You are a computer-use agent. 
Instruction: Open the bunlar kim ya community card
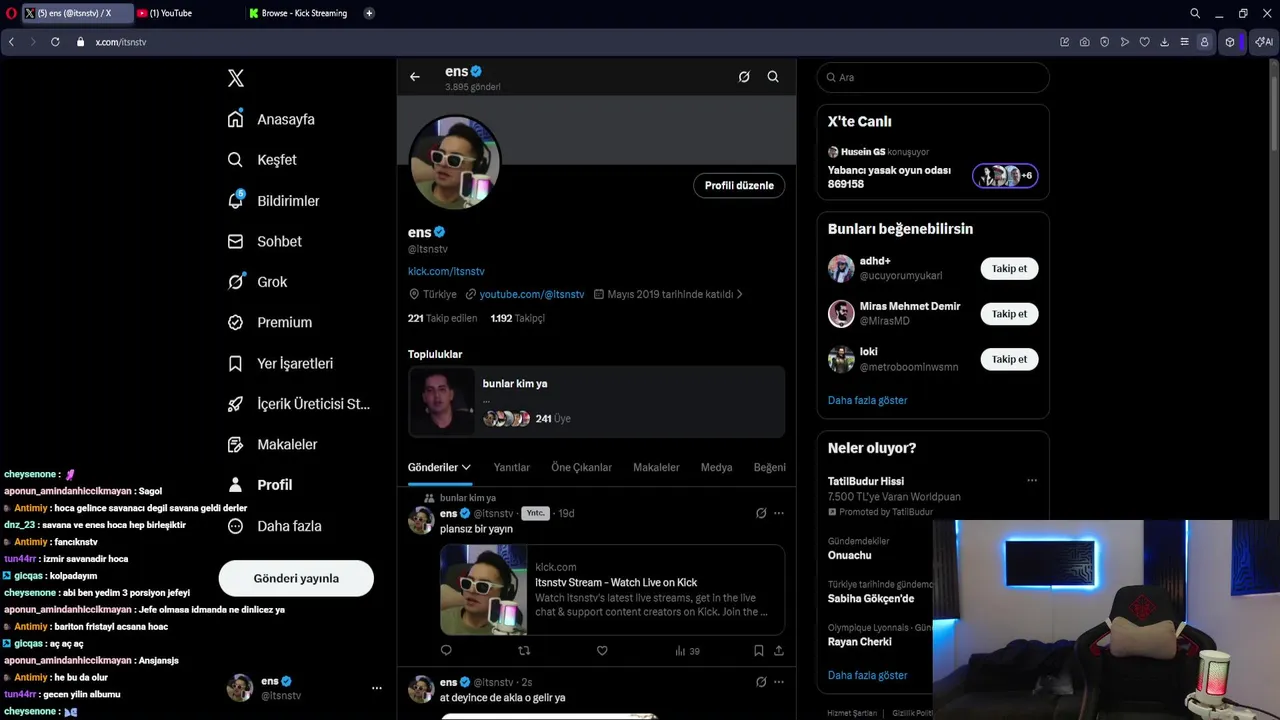[x=596, y=402]
